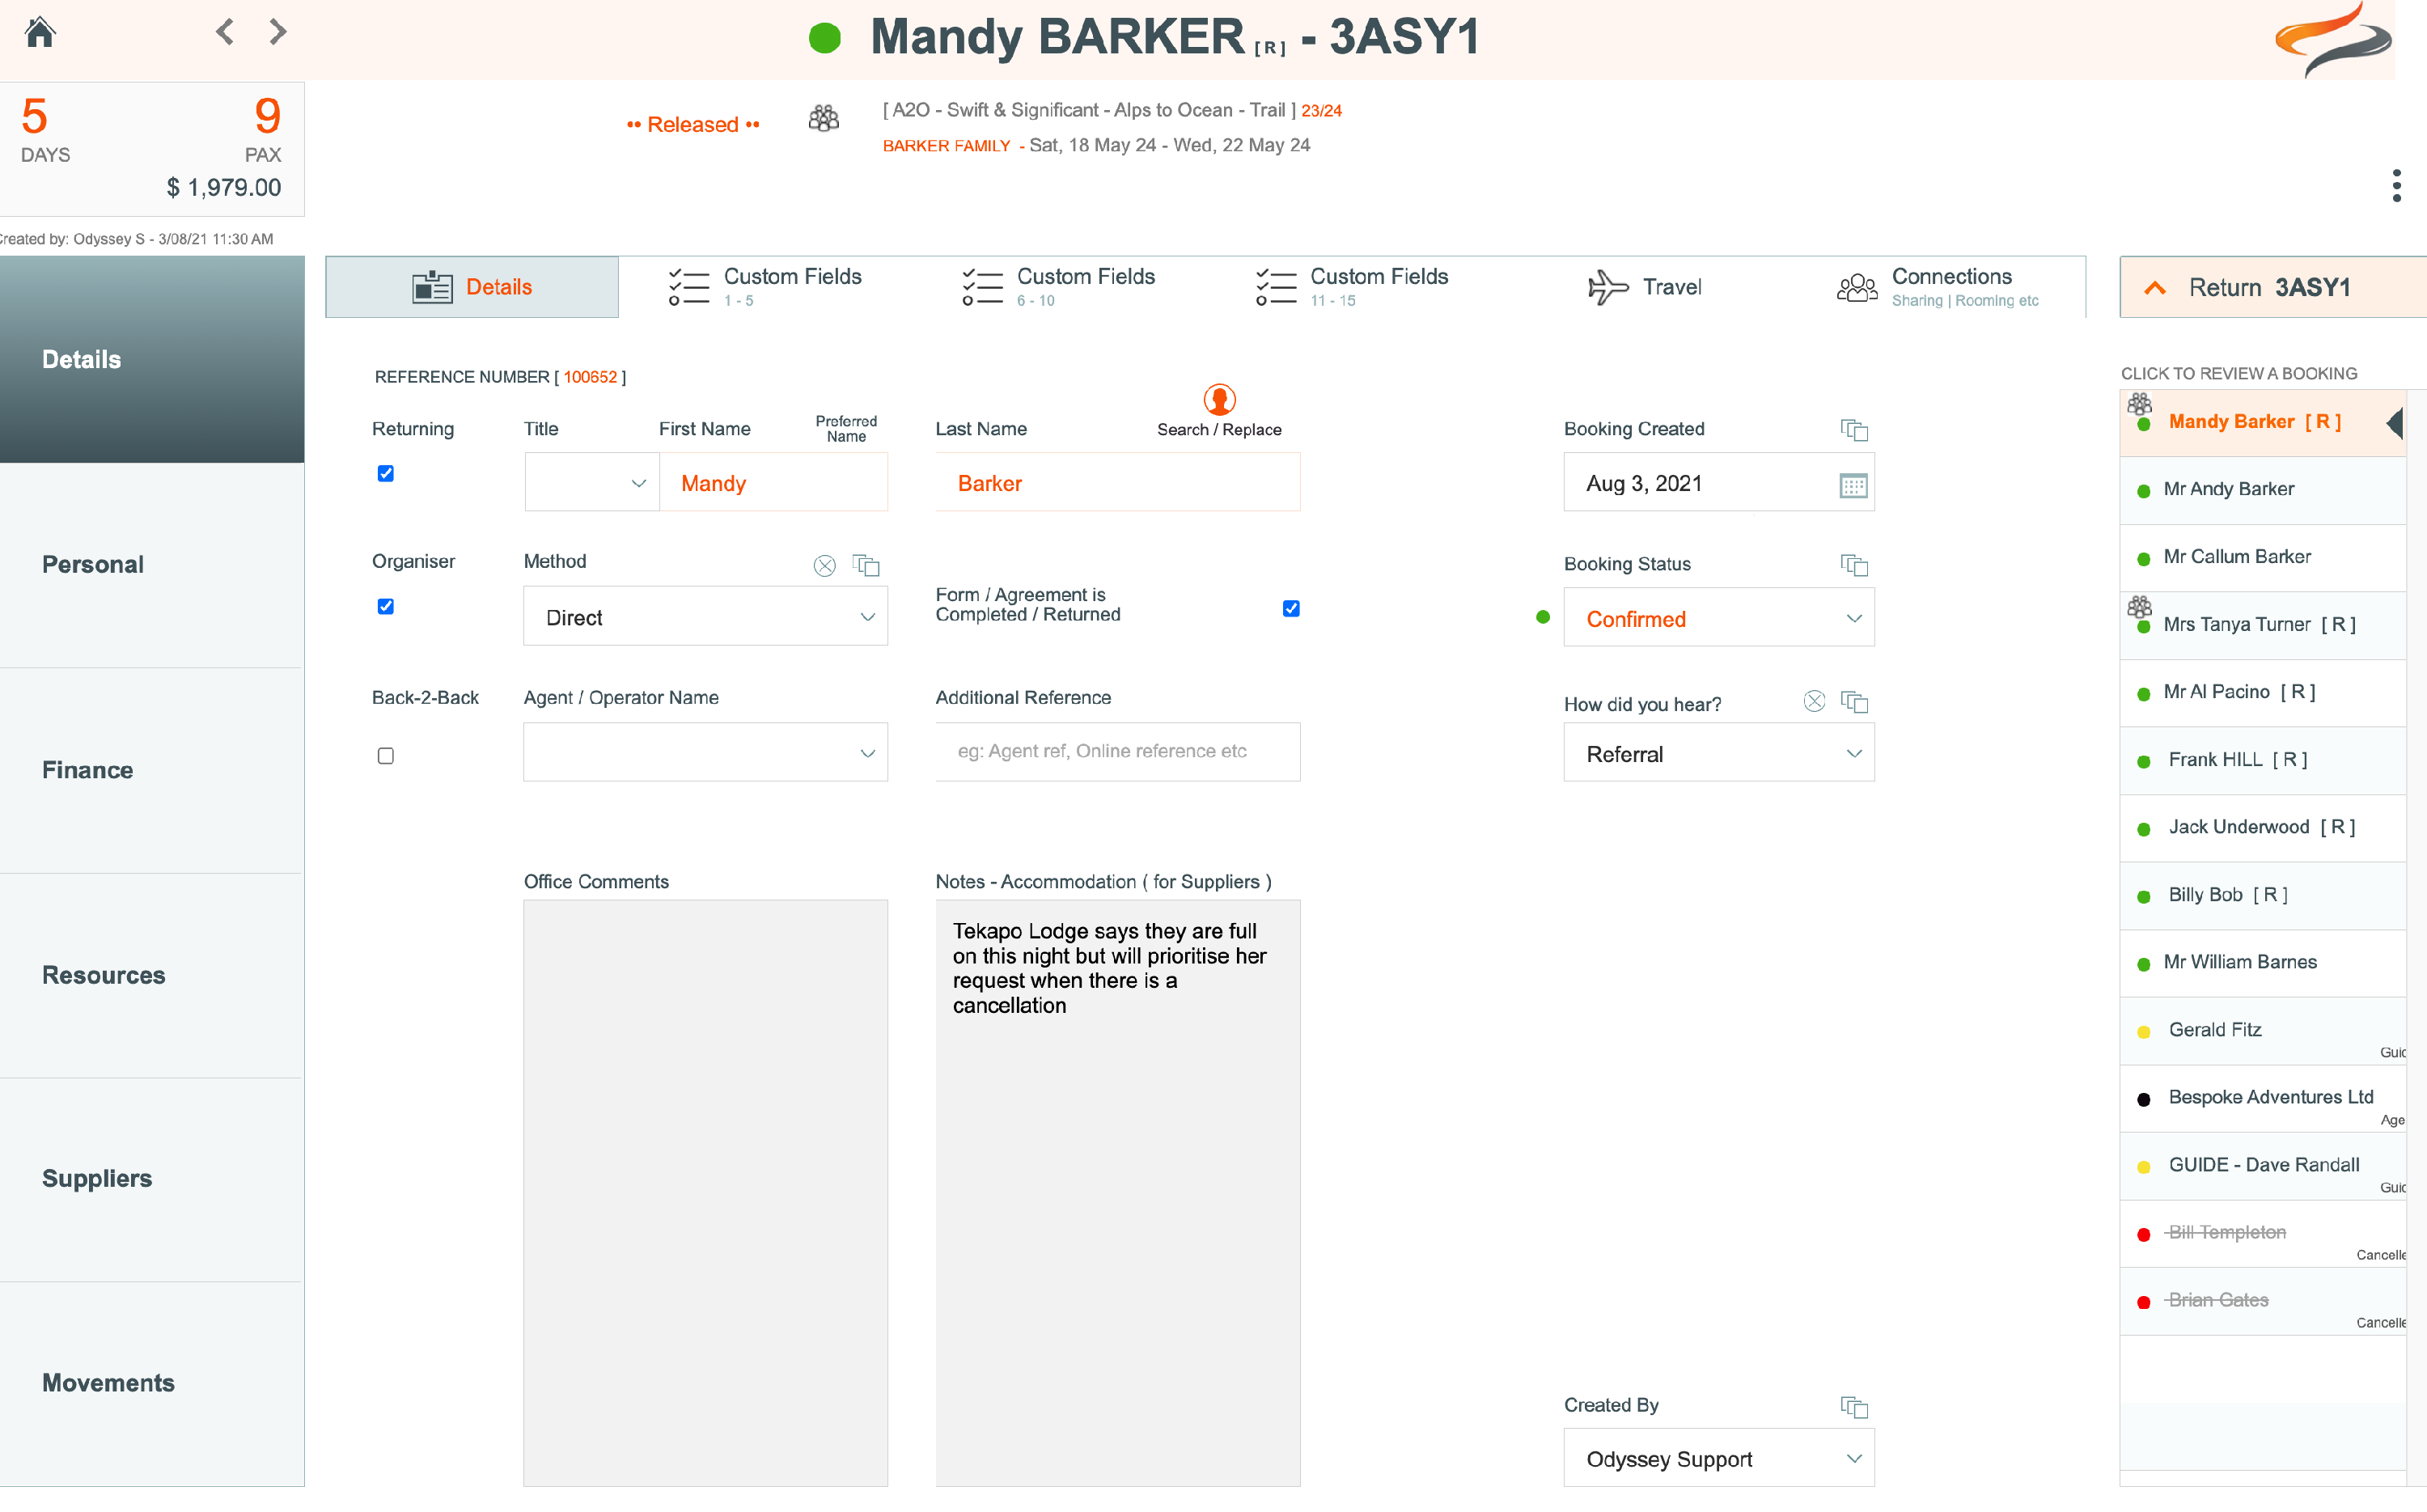Open the Finance section in sidebar
This screenshot has height=1512, width=2427.
(x=88, y=770)
